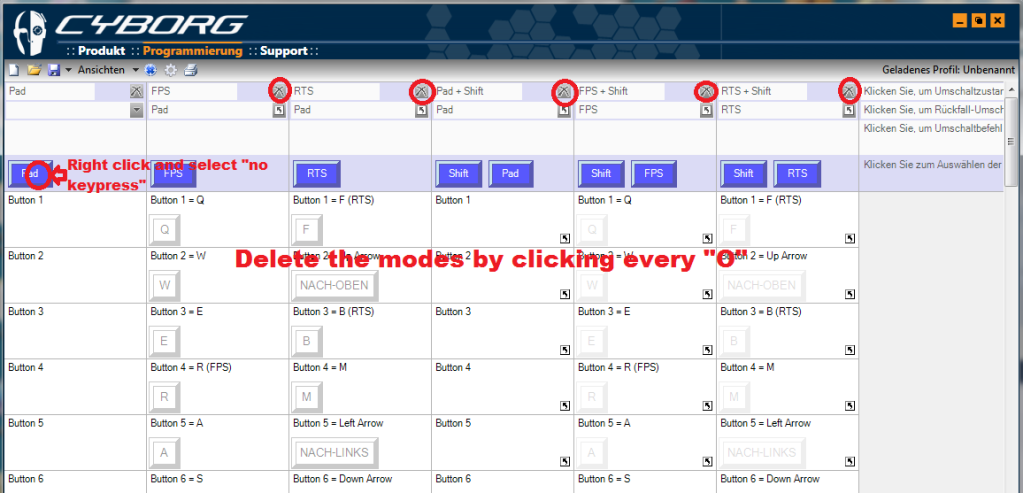Click arrow icon in RTS + Shift Button 5 cell
The image size is (1023, 493).
point(849,462)
